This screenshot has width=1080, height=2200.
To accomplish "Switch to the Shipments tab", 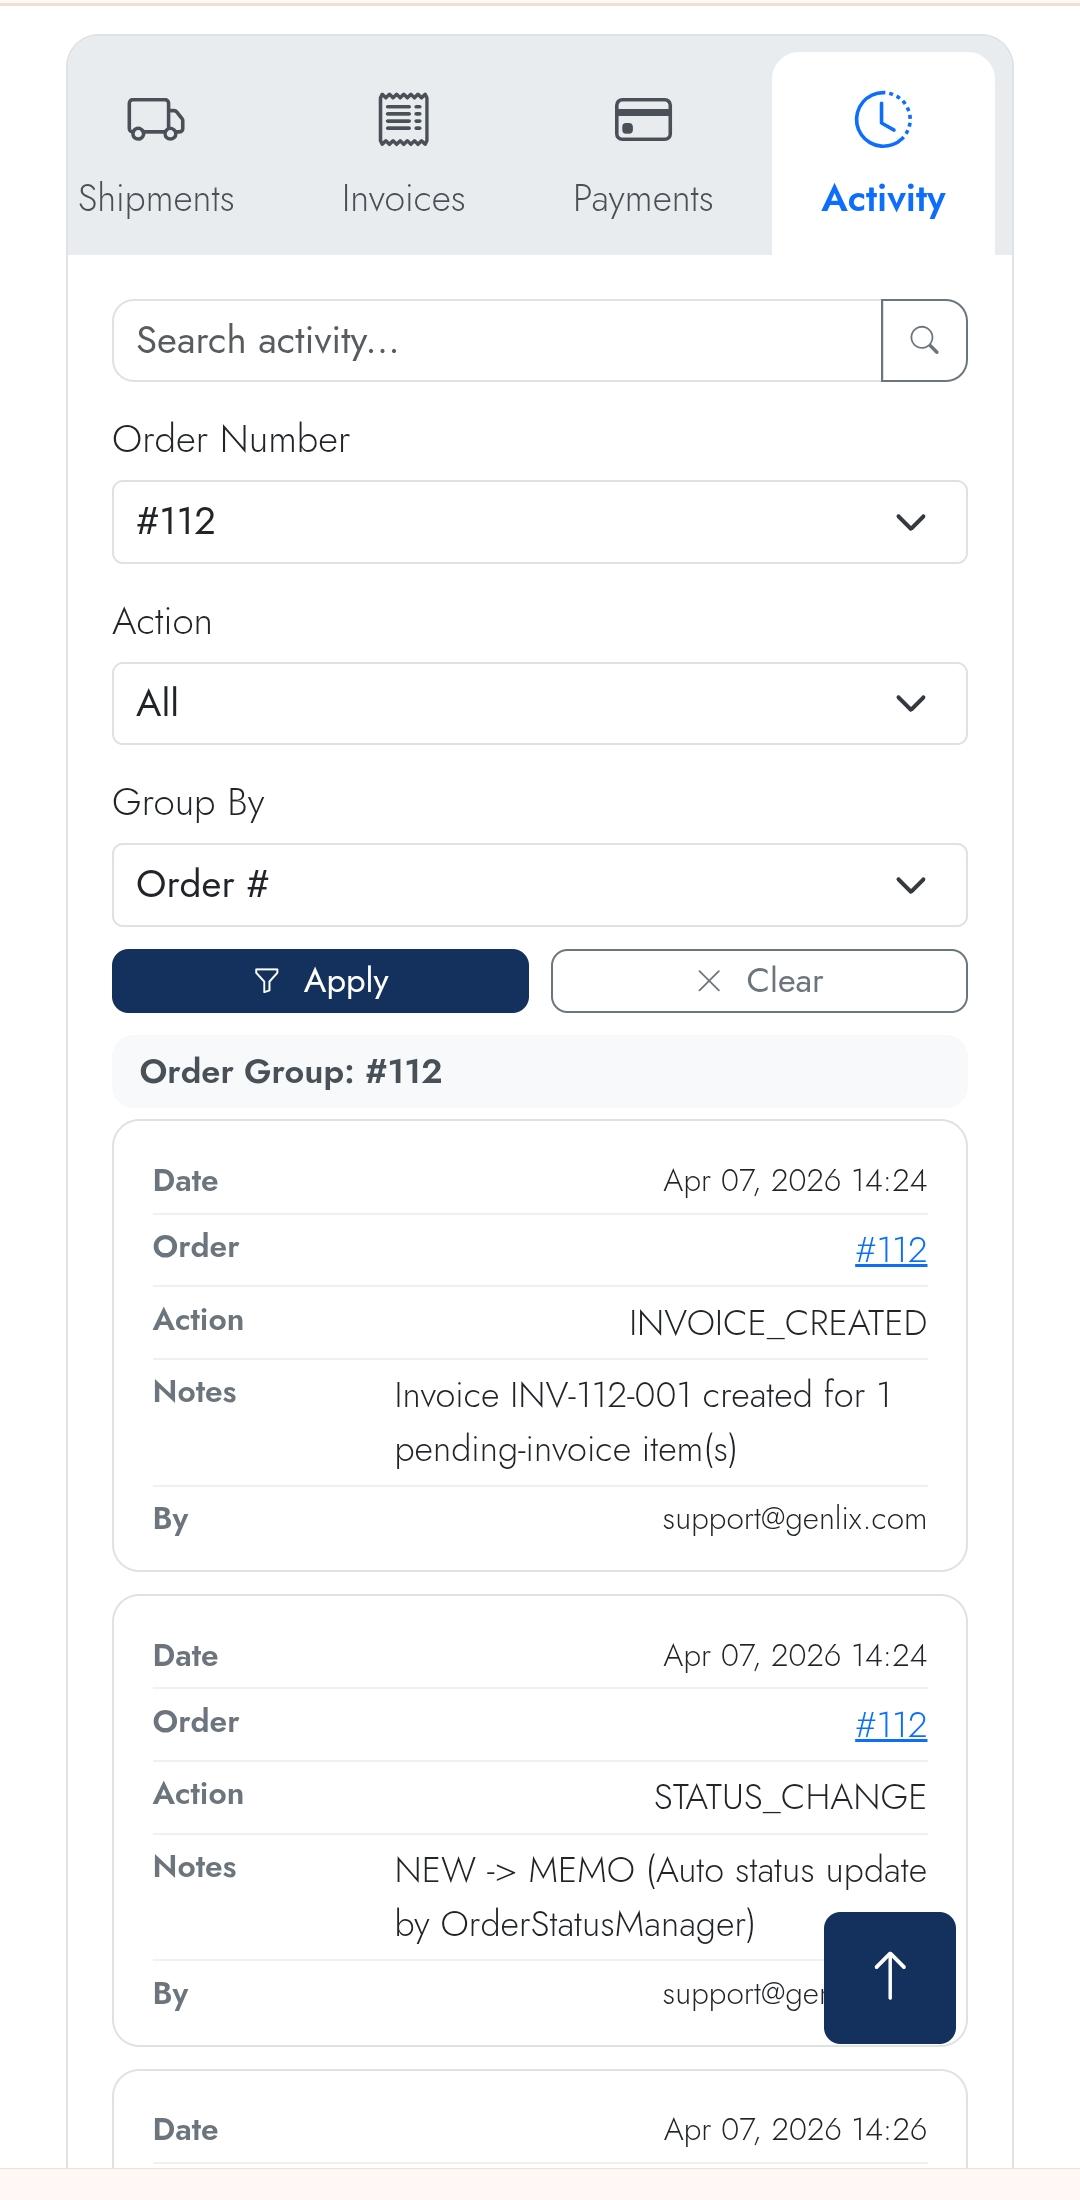I will click(156, 199).
